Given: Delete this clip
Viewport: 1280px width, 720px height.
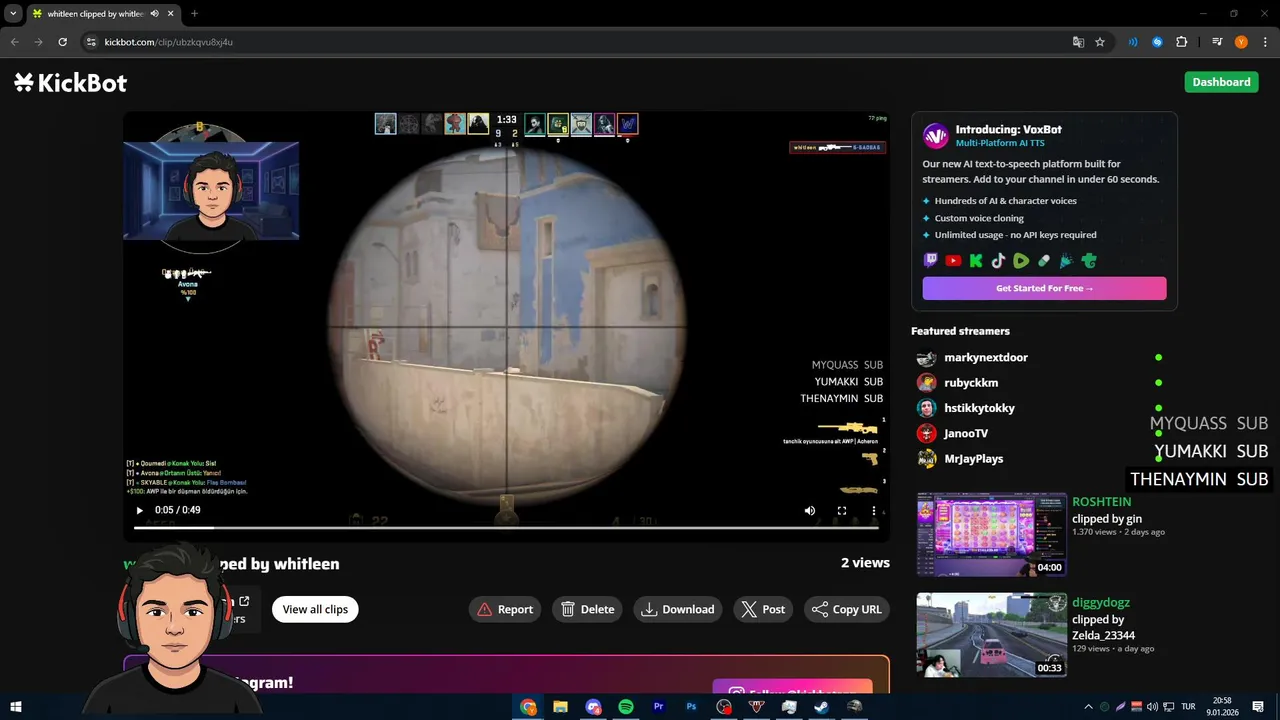Looking at the screenshot, I should coord(587,609).
